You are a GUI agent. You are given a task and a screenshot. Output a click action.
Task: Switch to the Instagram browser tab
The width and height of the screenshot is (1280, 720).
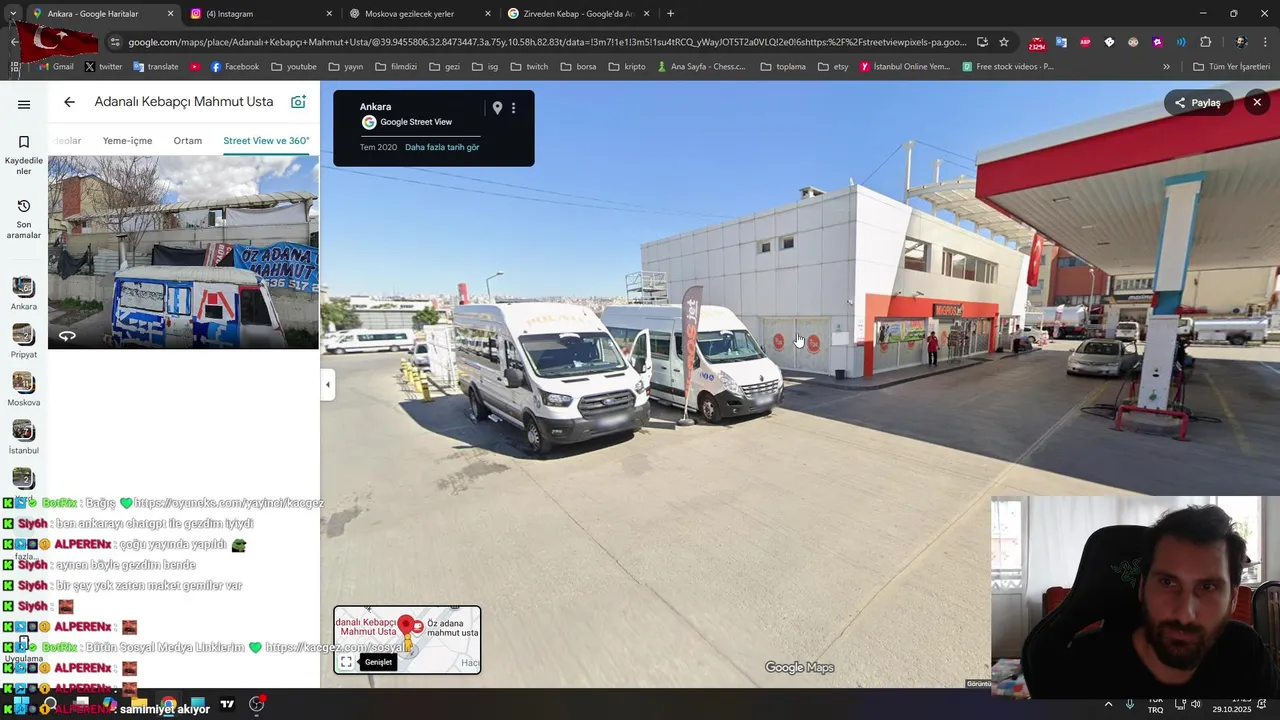[x=261, y=14]
